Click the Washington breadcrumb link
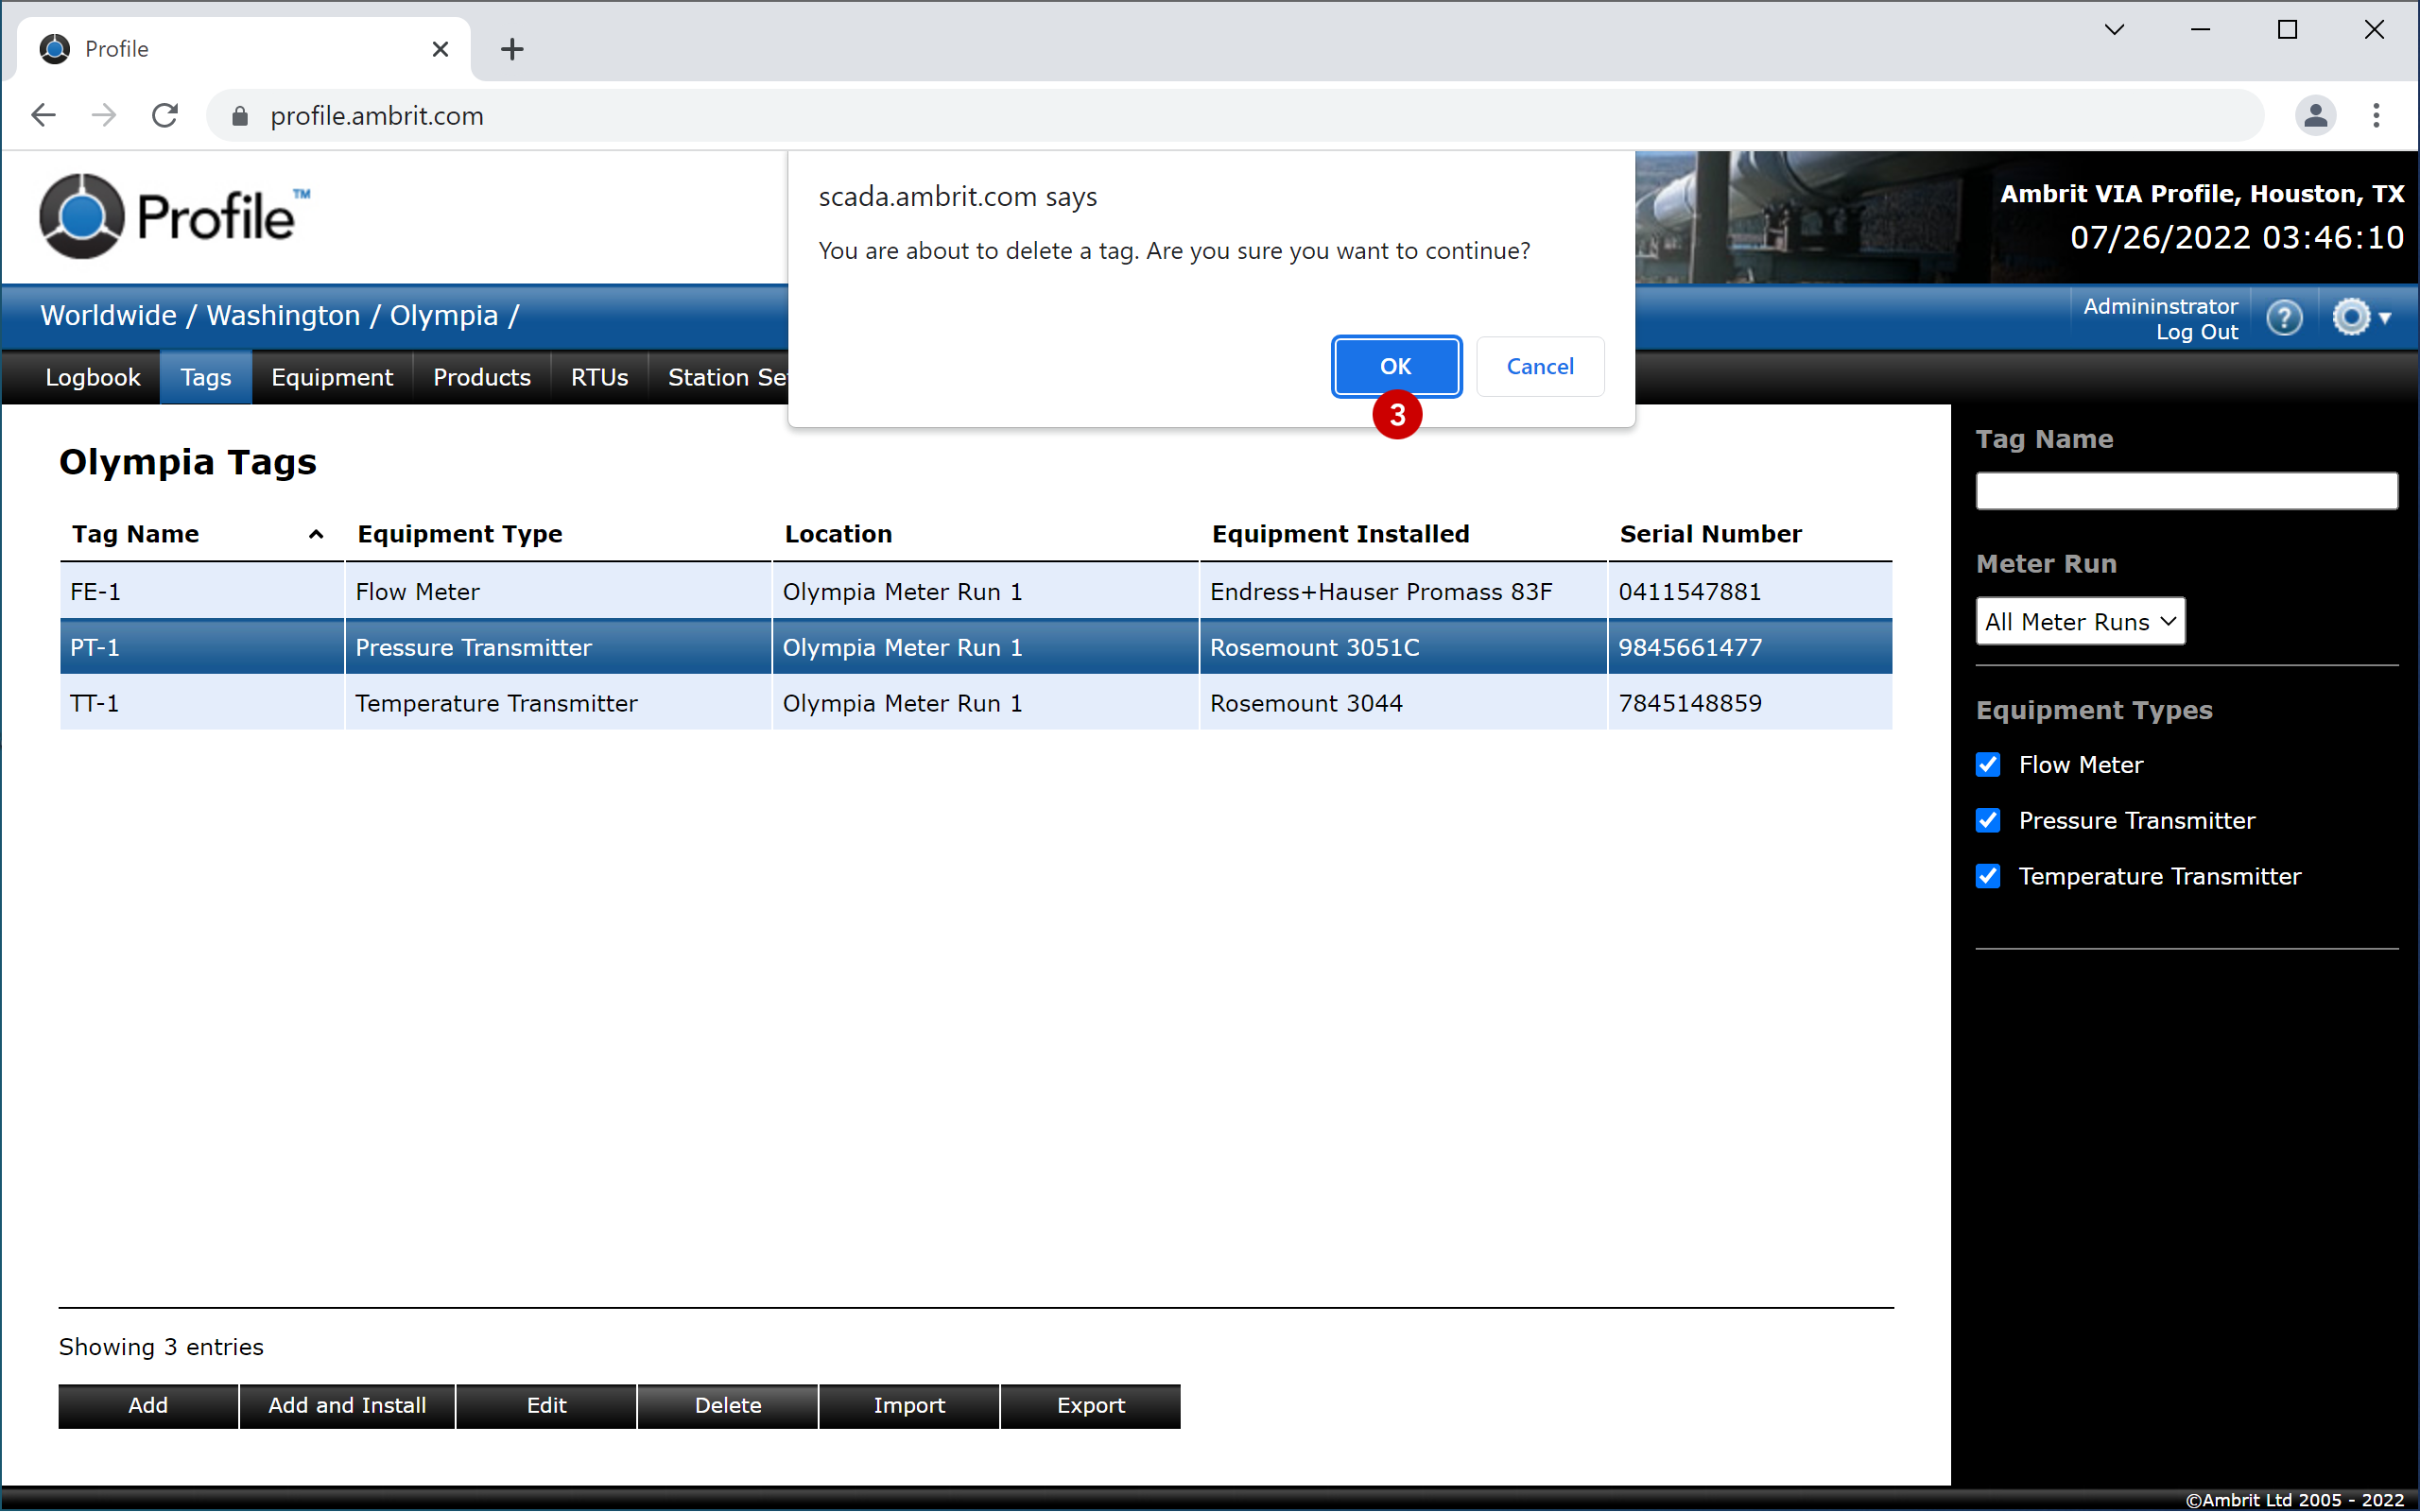Screen dimensions: 2420x1512 pos(283,316)
